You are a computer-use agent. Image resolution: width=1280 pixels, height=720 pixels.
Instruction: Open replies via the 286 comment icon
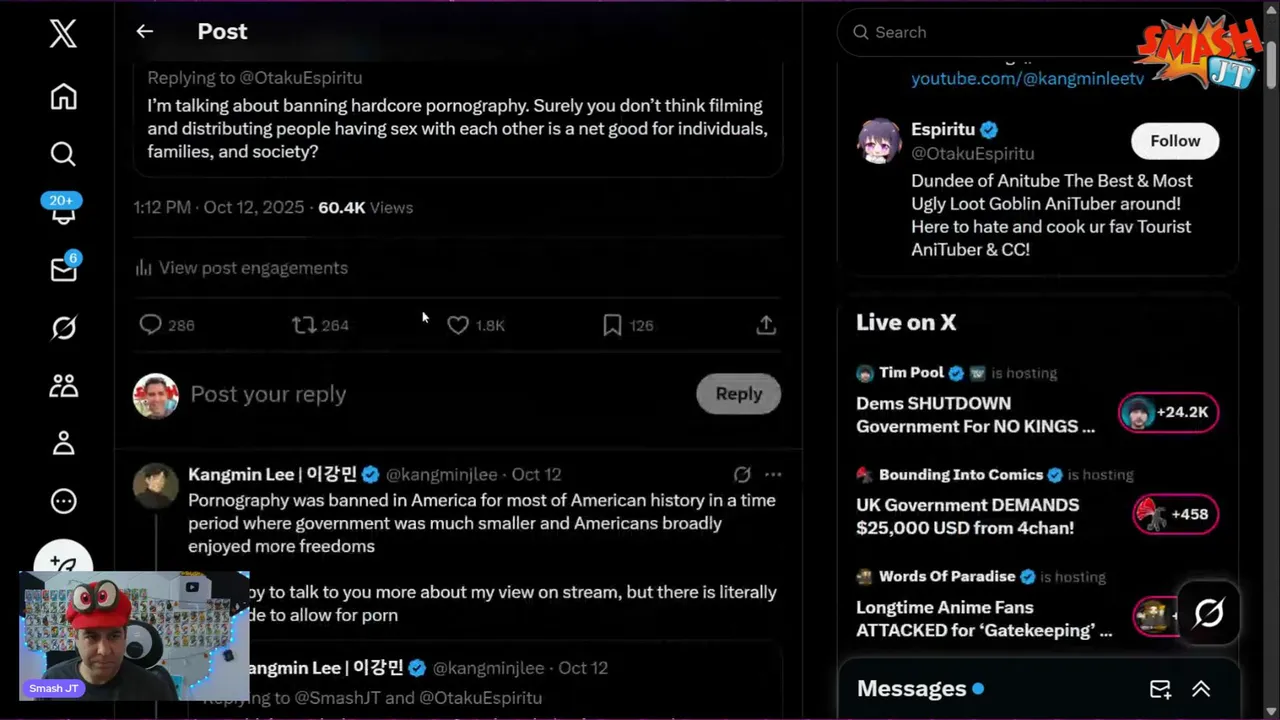coord(151,325)
